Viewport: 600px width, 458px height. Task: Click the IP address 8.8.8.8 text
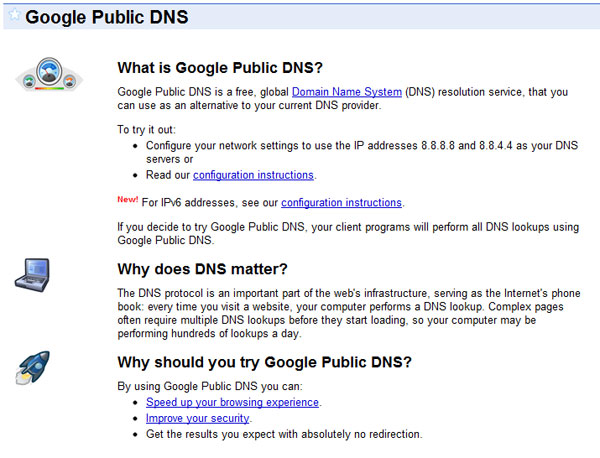[438, 145]
